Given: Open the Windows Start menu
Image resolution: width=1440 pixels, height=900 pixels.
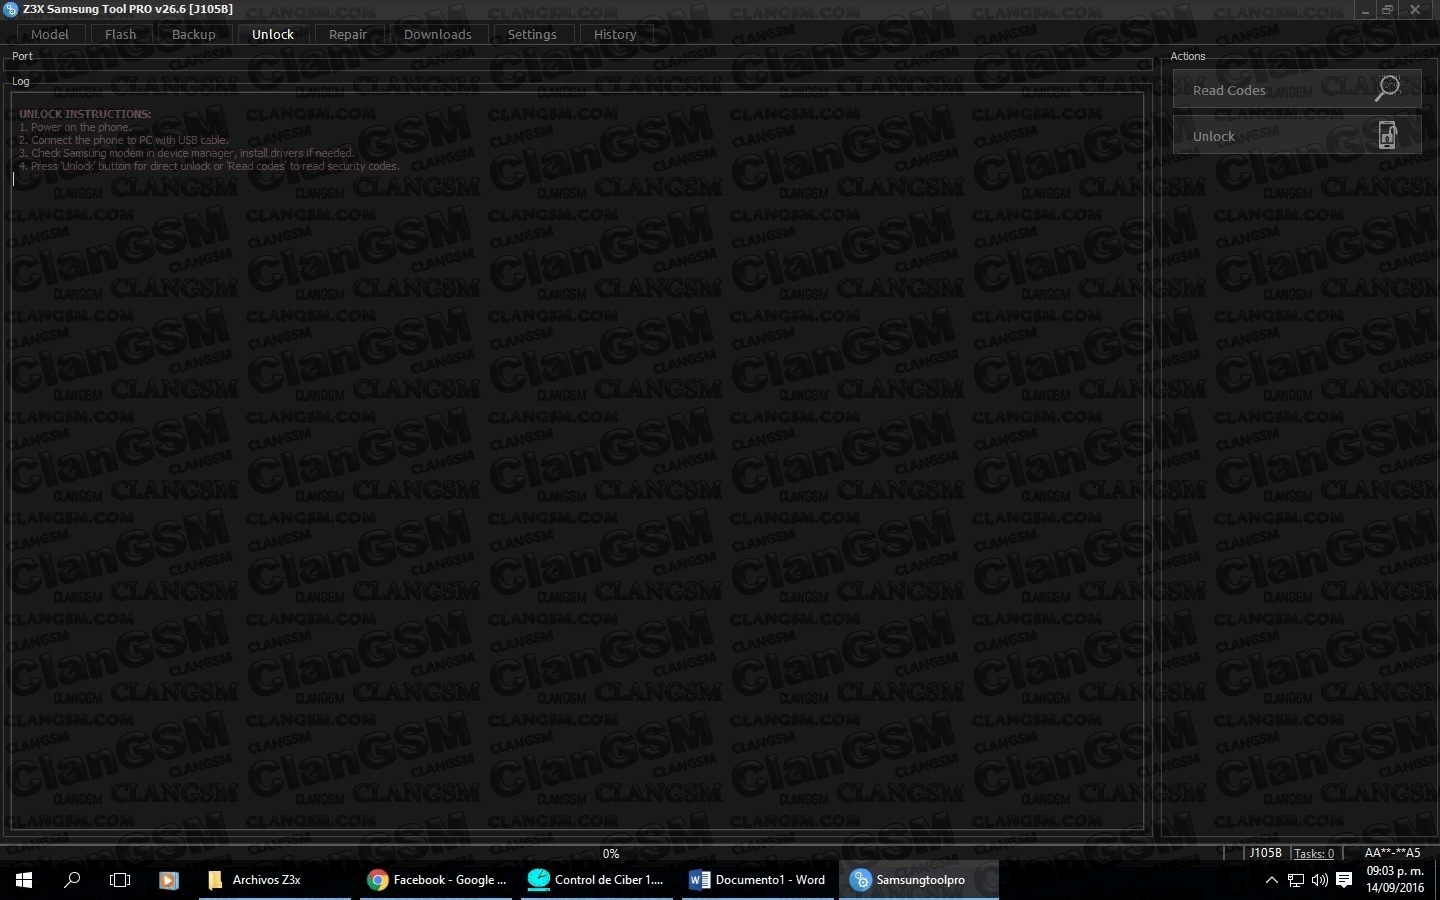Looking at the screenshot, I should coord(24,880).
